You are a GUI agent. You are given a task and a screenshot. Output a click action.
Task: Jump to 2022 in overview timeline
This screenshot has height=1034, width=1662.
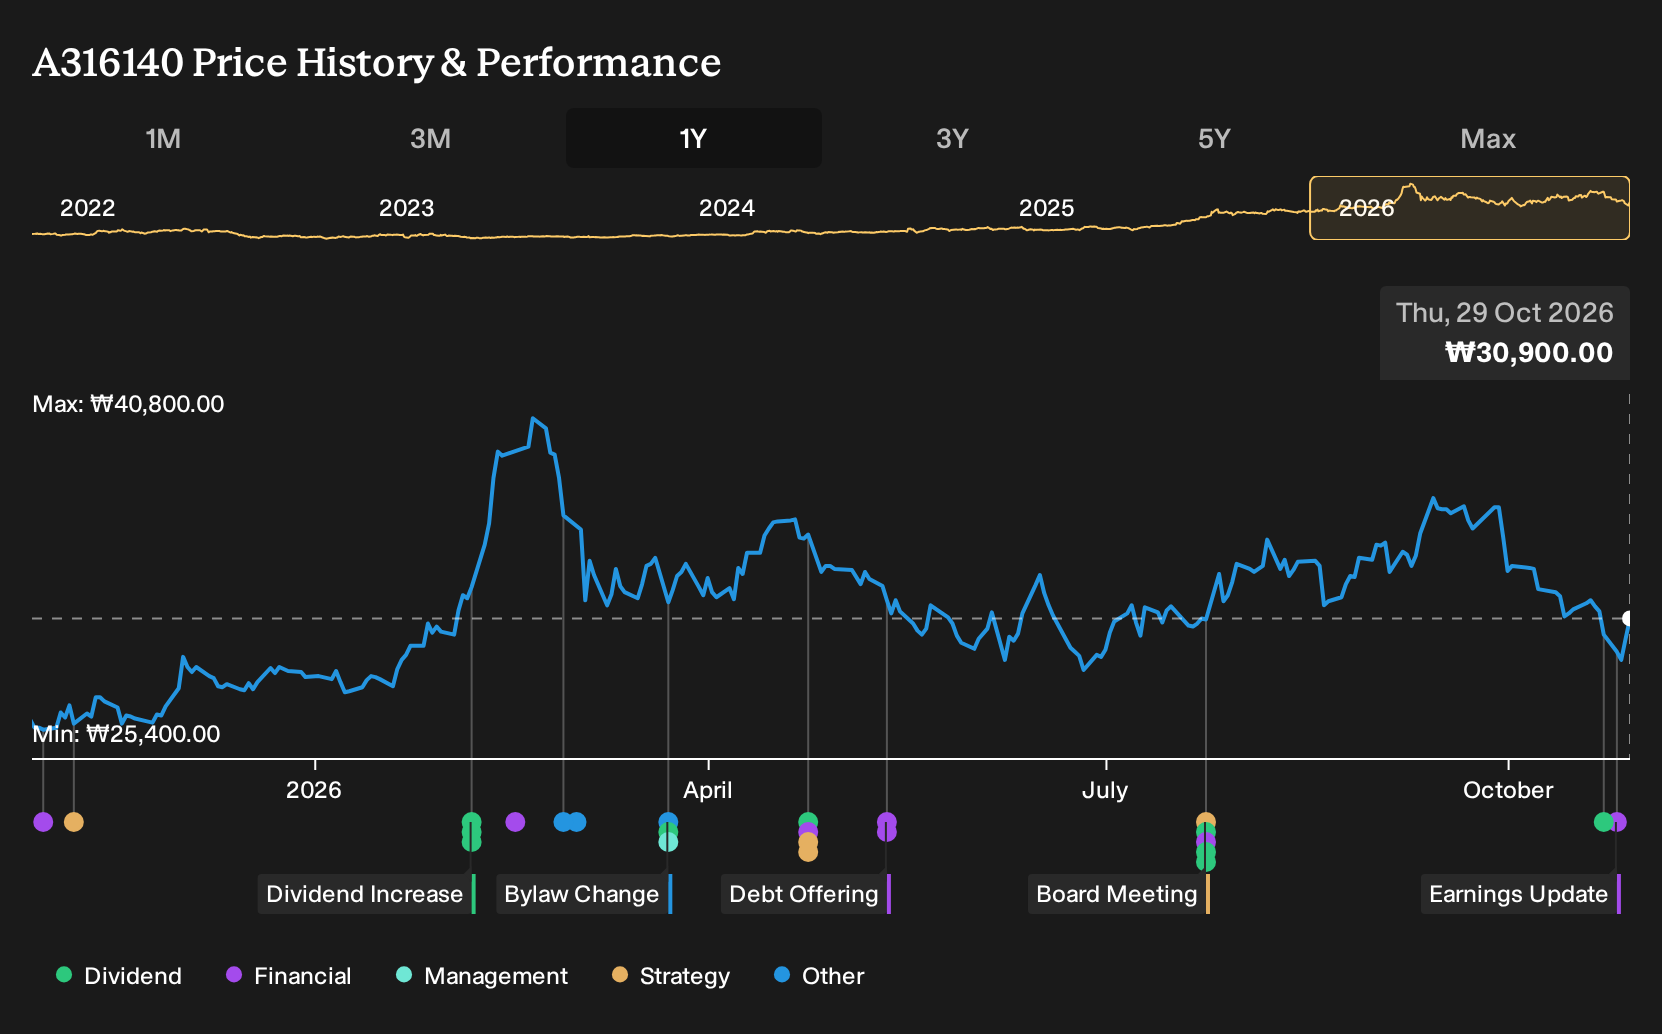coord(88,208)
